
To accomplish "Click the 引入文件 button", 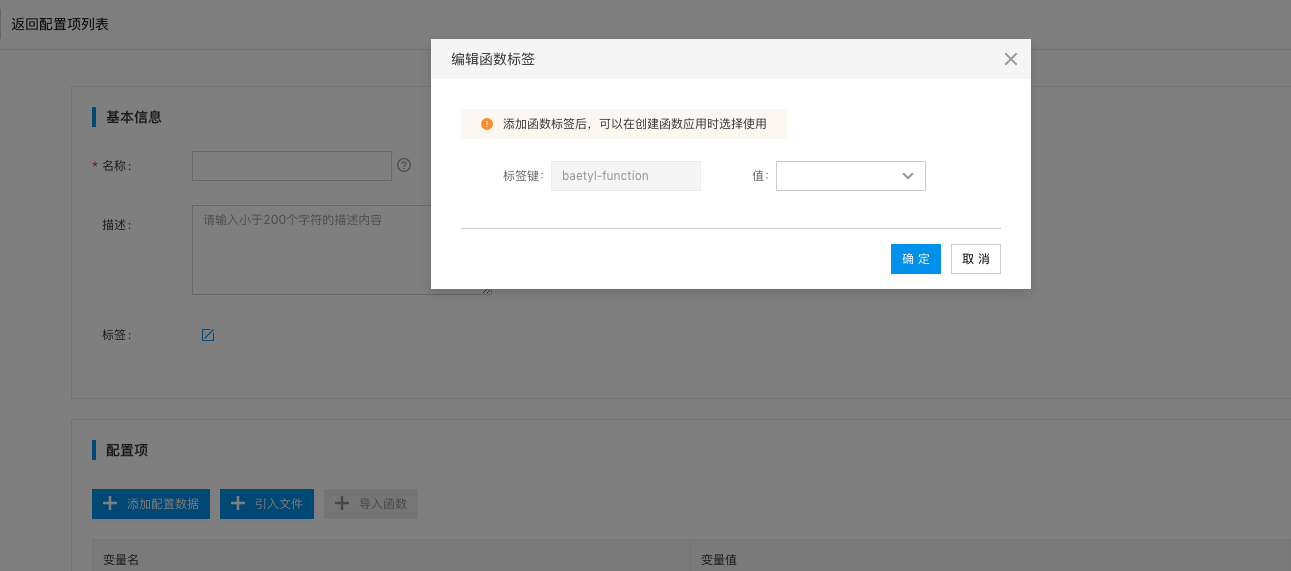I will click(x=267, y=504).
